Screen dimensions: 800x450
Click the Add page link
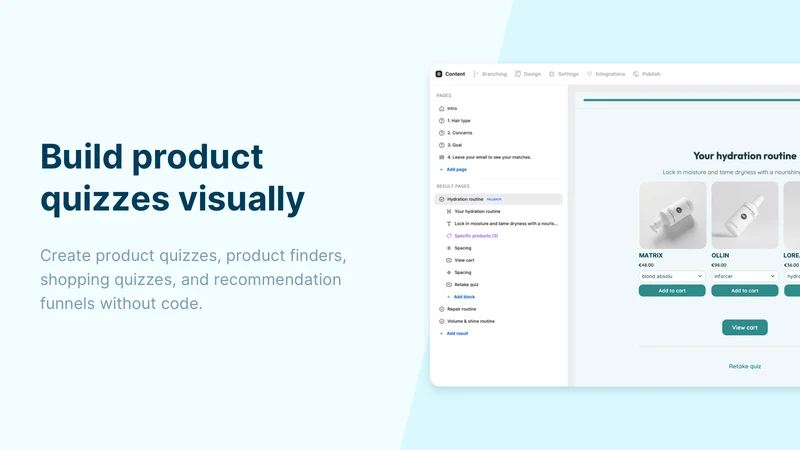[457, 169]
